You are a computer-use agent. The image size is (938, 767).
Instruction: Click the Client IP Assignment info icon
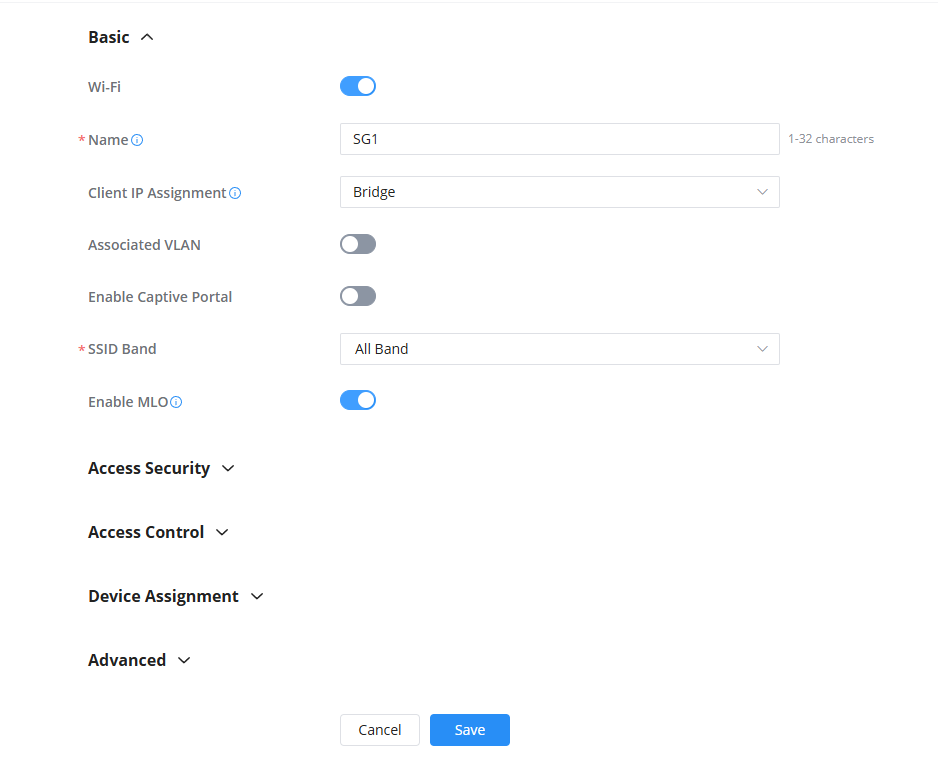[235, 193]
